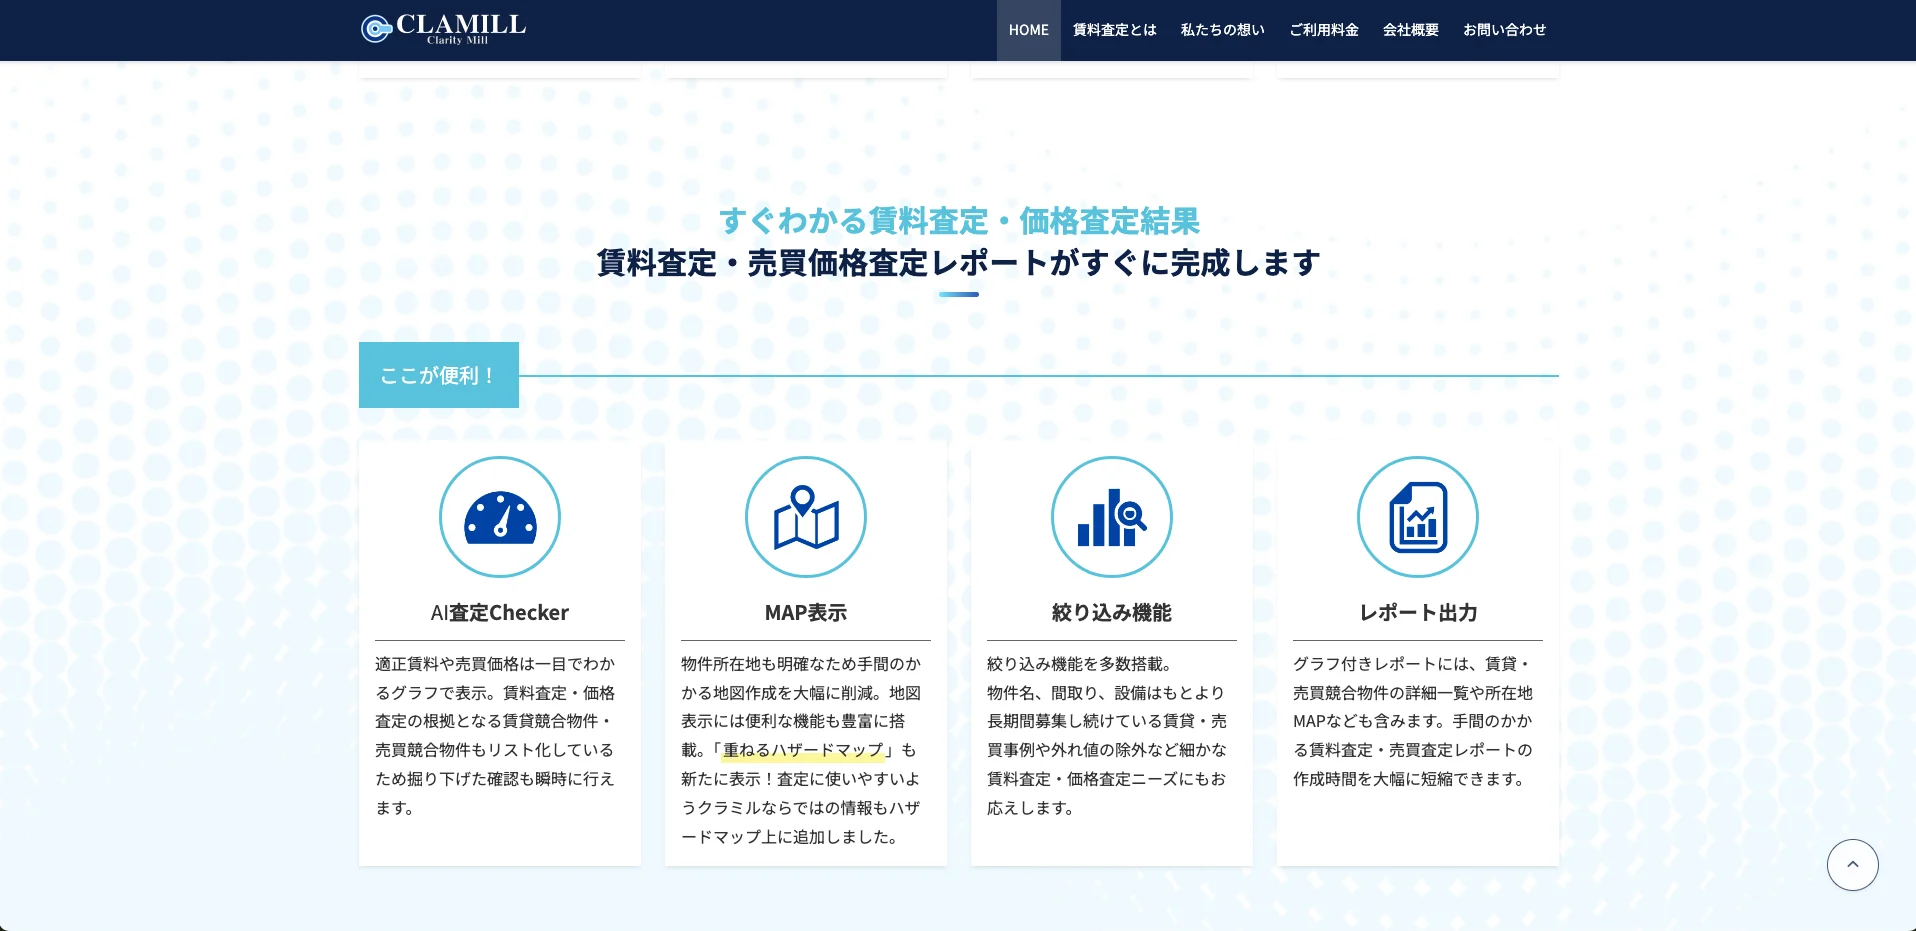The width and height of the screenshot is (1916, 931).
Task: Click the レポート出力 report icon
Action: coord(1417,517)
